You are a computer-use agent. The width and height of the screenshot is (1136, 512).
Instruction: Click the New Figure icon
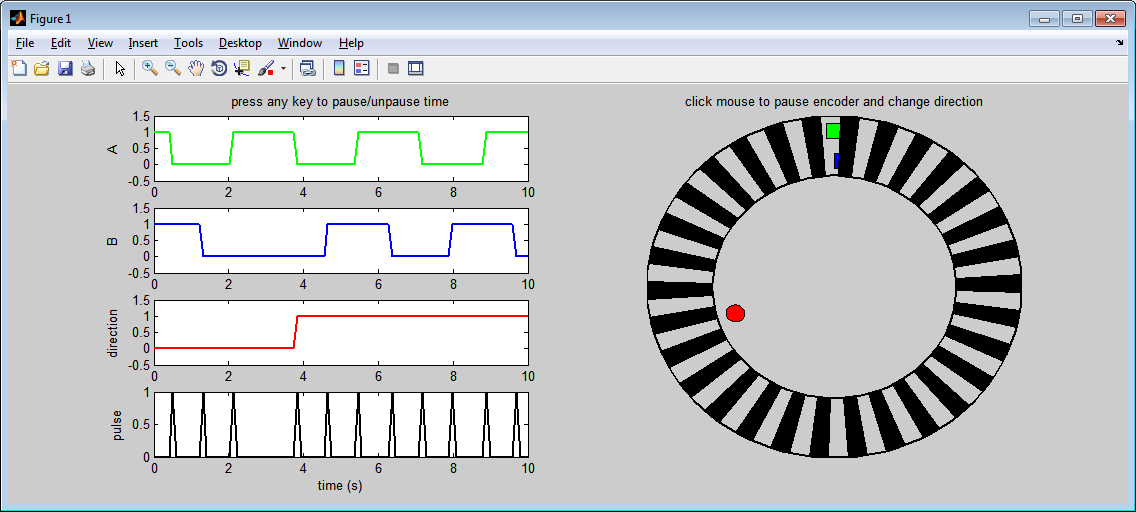[18, 69]
